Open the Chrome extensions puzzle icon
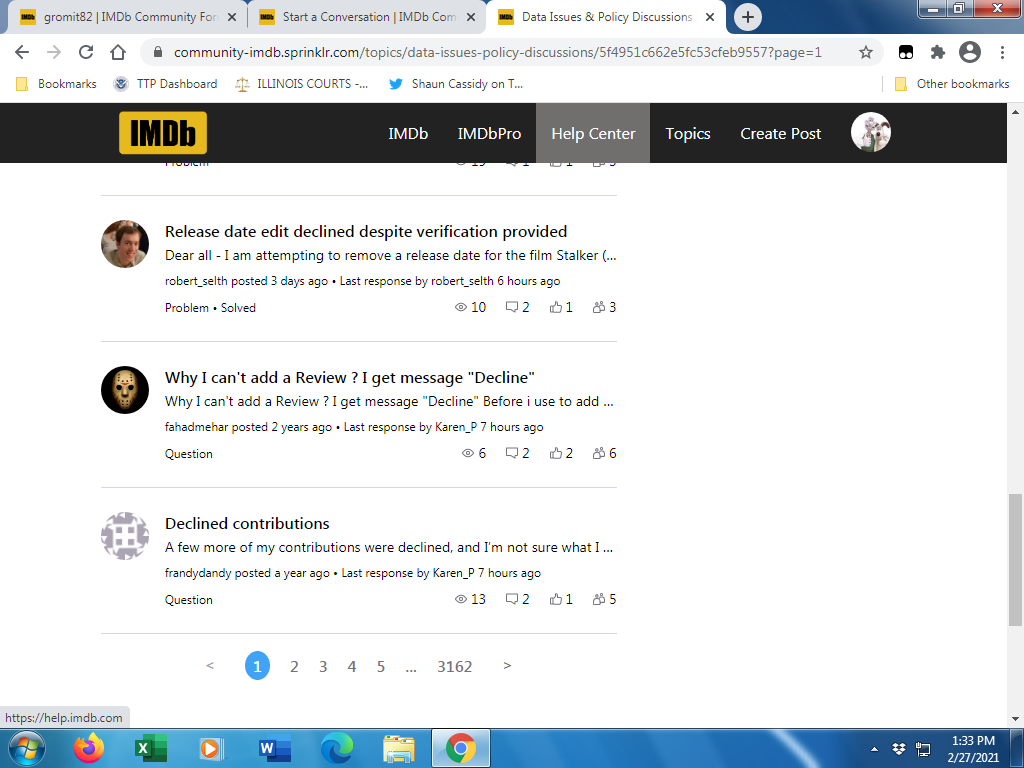 [x=937, y=52]
